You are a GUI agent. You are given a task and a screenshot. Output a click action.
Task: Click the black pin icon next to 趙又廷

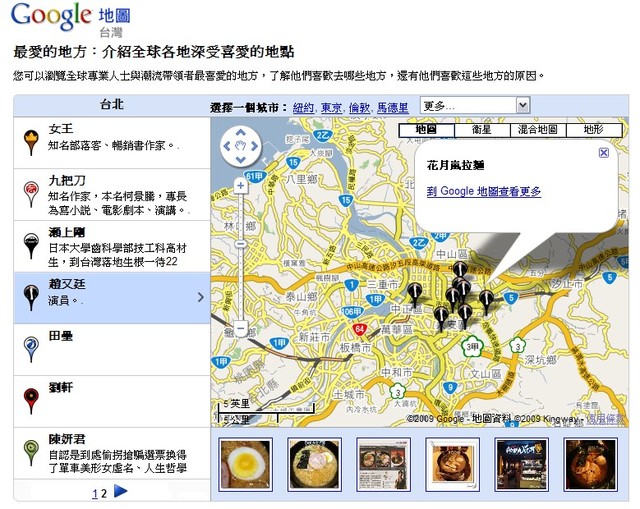point(31,298)
